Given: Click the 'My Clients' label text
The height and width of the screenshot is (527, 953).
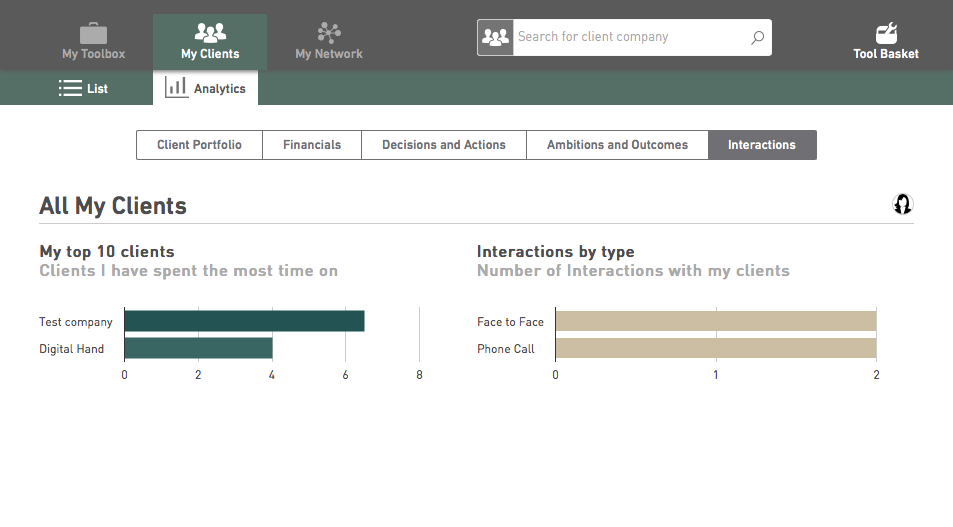Looking at the screenshot, I should coord(210,53).
